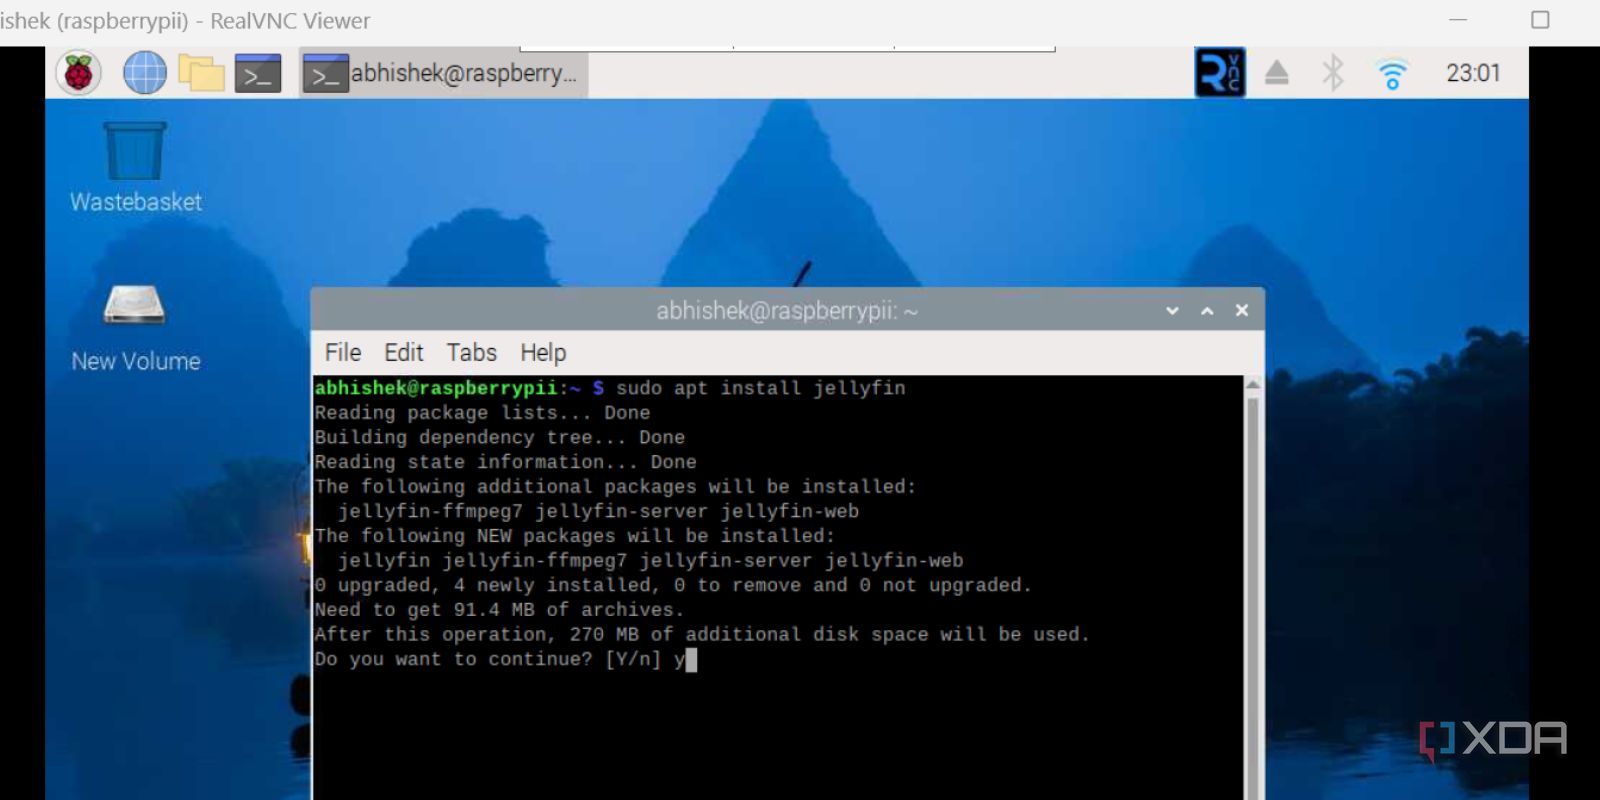Click the terminal vertical scrollbar track
This screenshot has width=1600, height=800.
tap(1253, 597)
